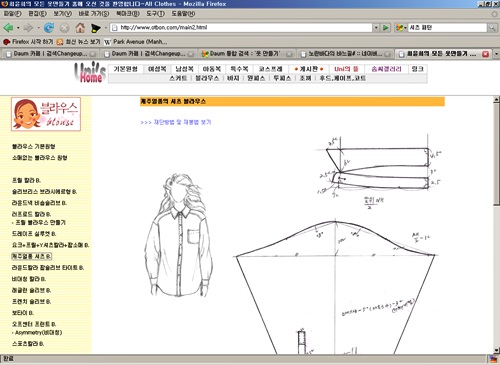Viewport: 500px width, 365px height.
Task: Click the boxed 셔츠 B. sidebar link
Action: (32, 256)
